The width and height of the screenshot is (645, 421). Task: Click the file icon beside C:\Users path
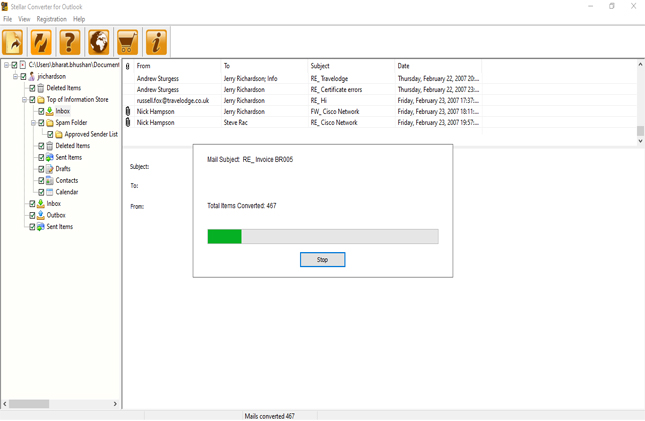[23, 65]
